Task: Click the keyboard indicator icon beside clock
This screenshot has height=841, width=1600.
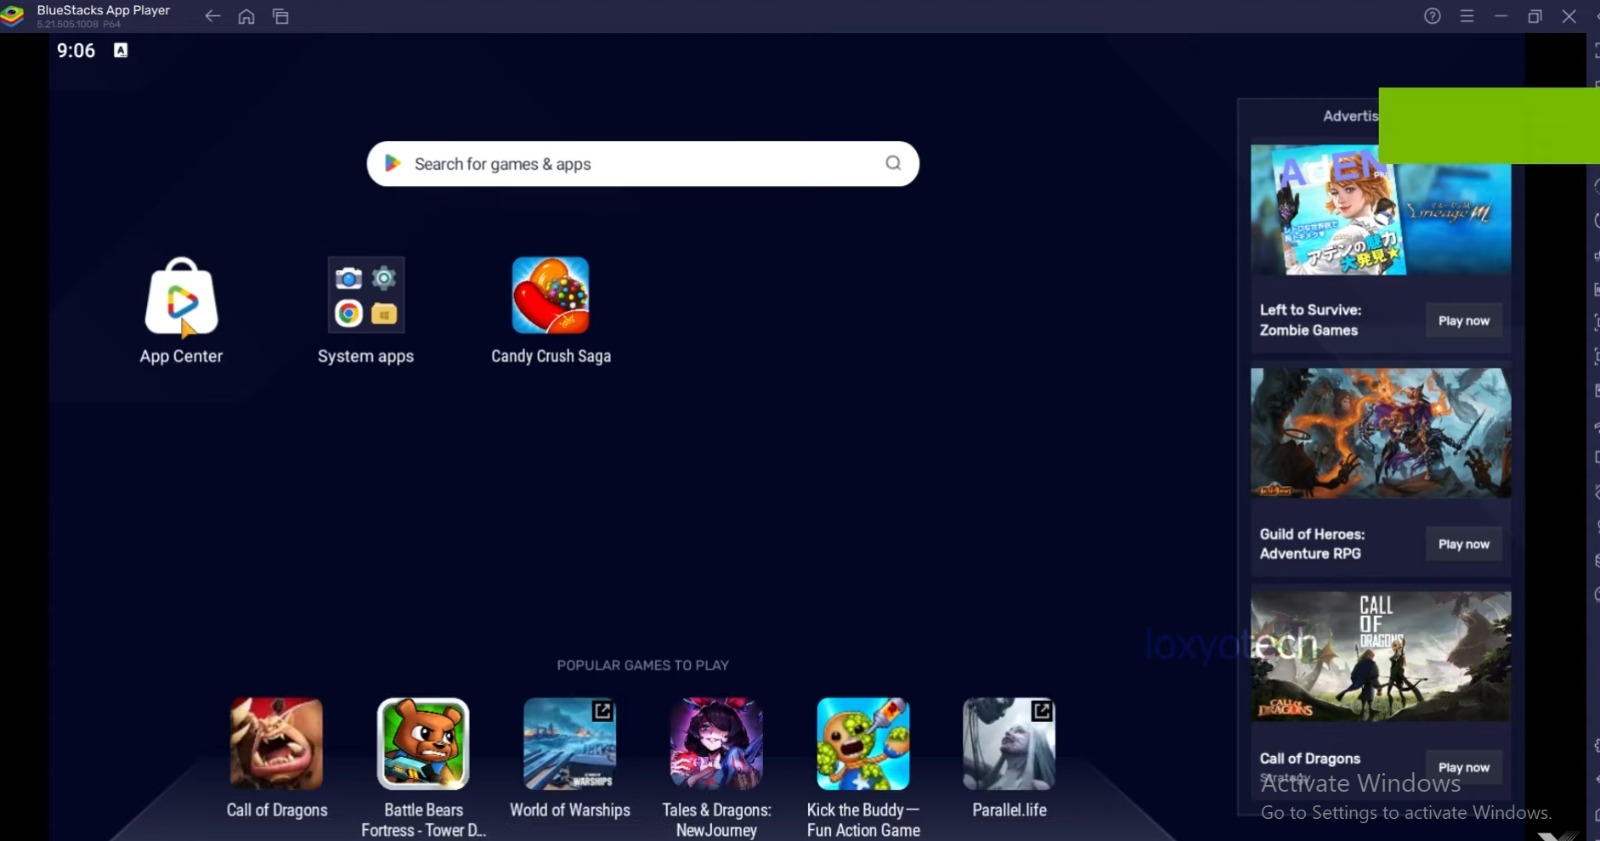Action: (x=121, y=50)
